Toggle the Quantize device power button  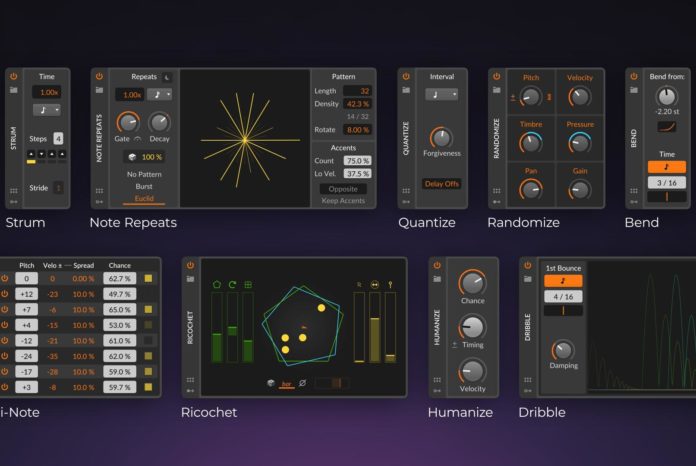click(x=405, y=76)
